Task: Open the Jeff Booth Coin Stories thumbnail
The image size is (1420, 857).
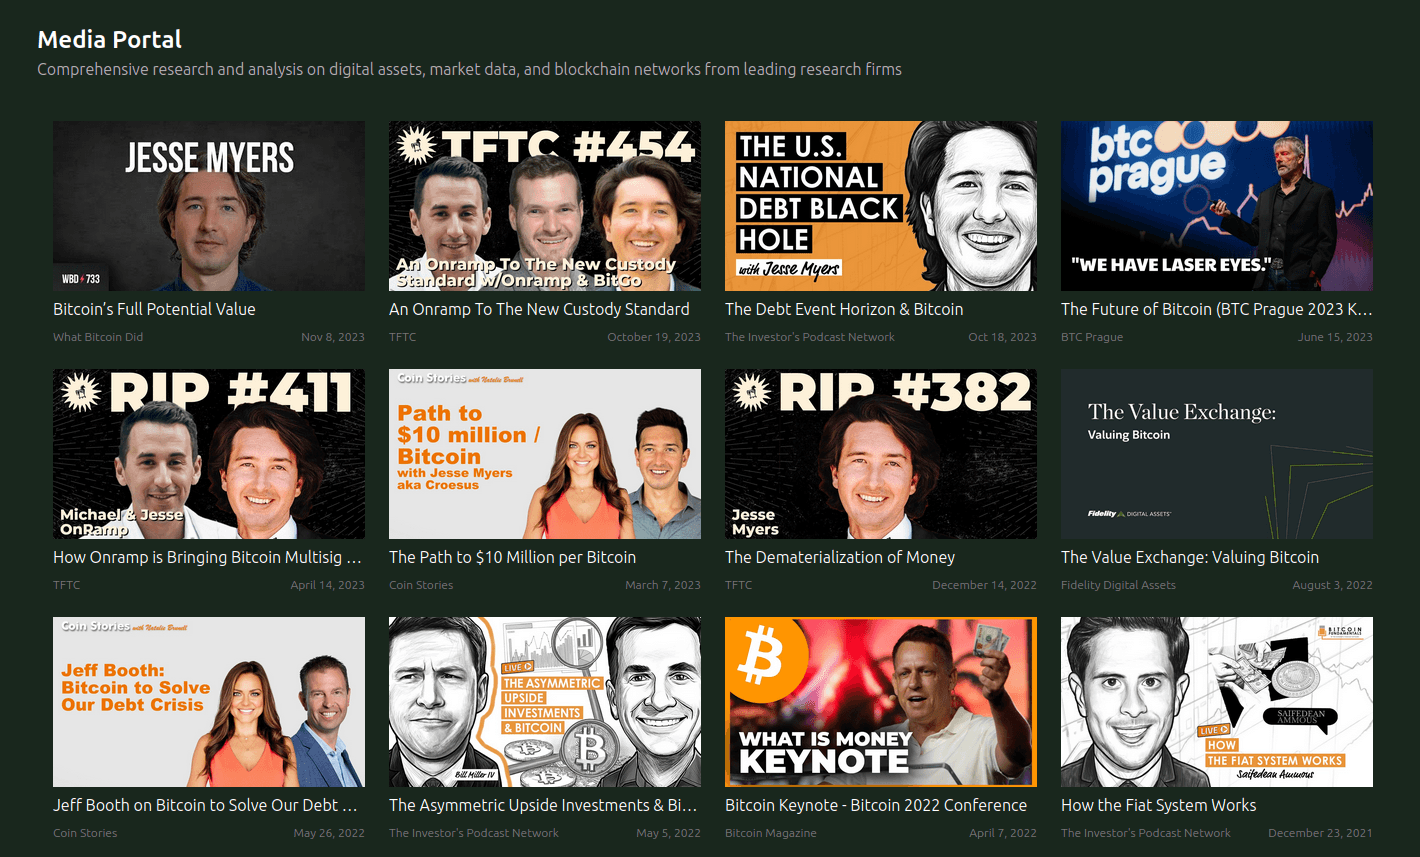Action: click(208, 702)
